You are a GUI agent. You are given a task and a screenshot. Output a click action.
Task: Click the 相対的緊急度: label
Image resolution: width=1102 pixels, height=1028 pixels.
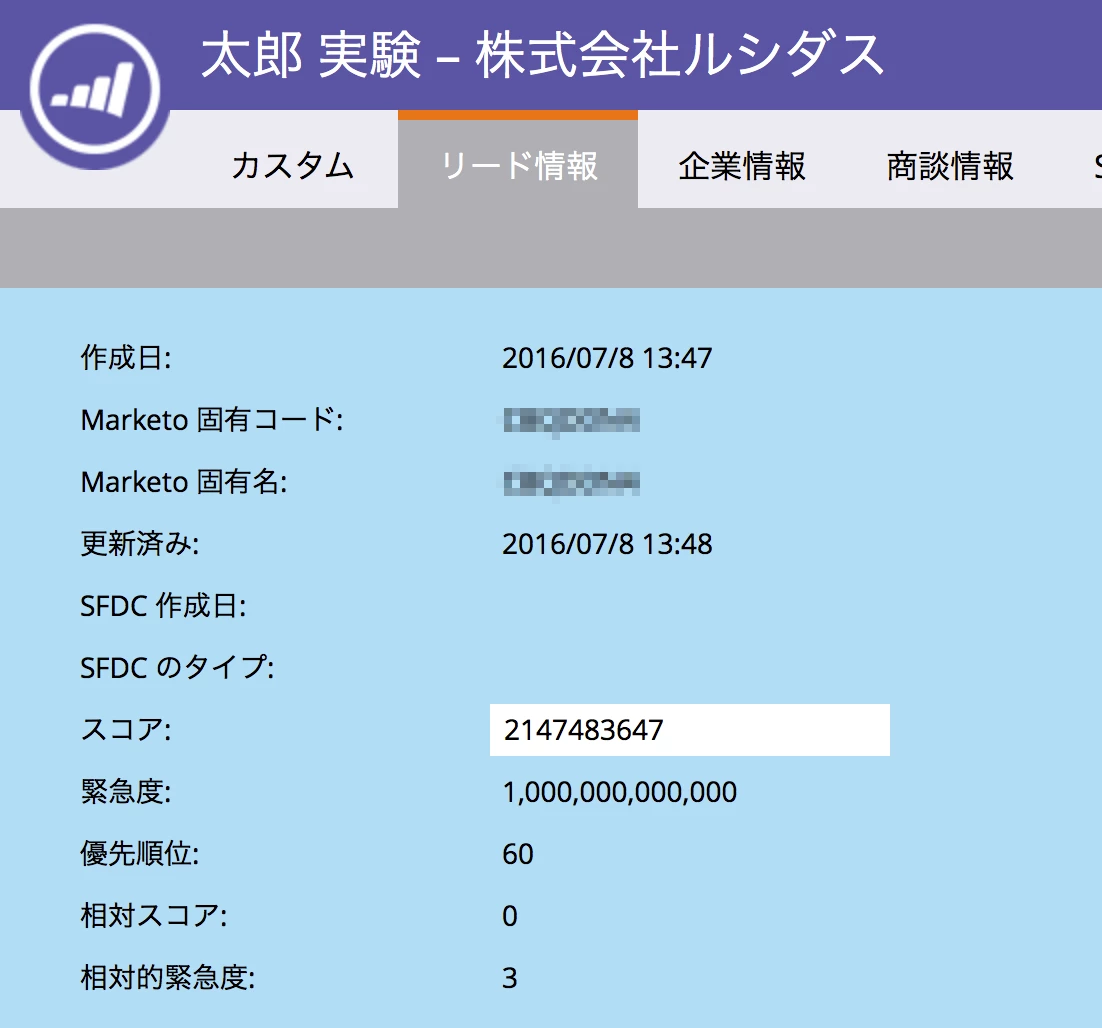[x=168, y=977]
